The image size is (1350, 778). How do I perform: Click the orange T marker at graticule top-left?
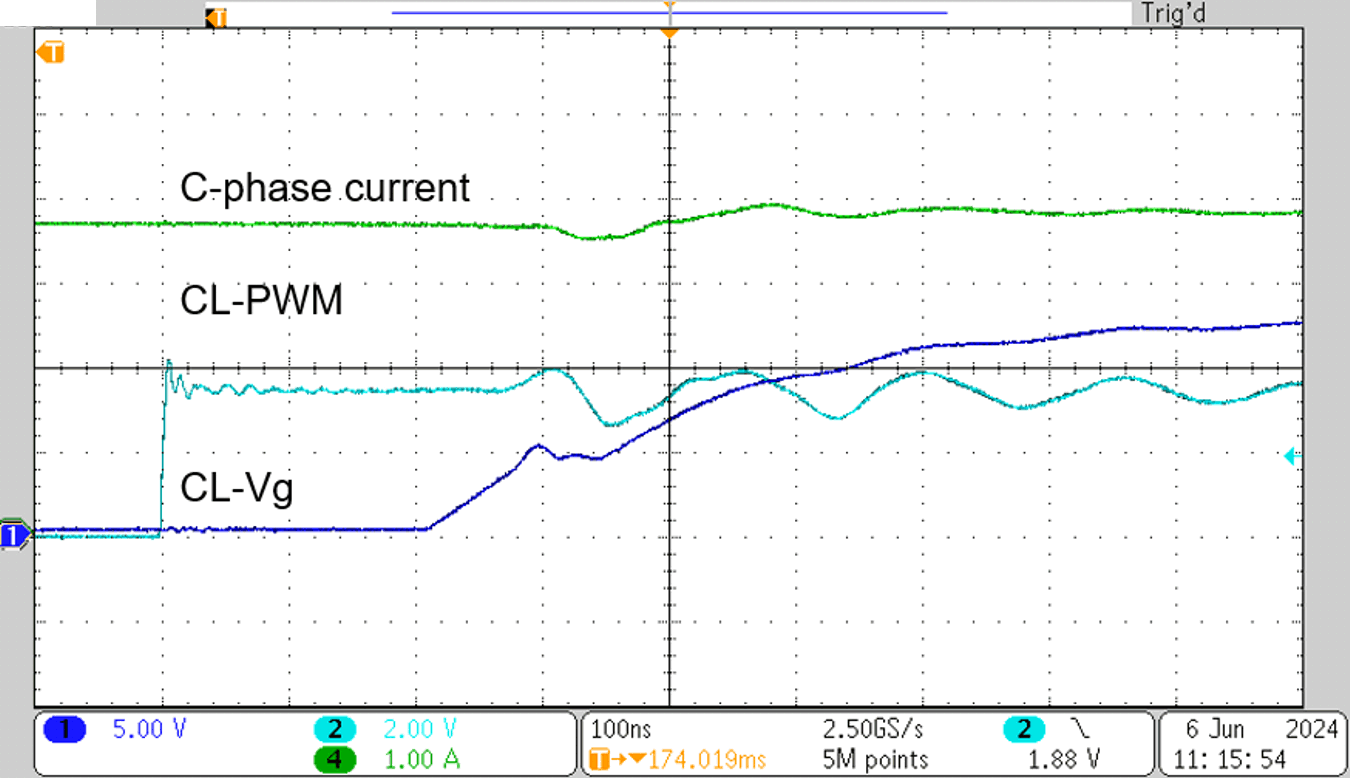click(x=51, y=51)
